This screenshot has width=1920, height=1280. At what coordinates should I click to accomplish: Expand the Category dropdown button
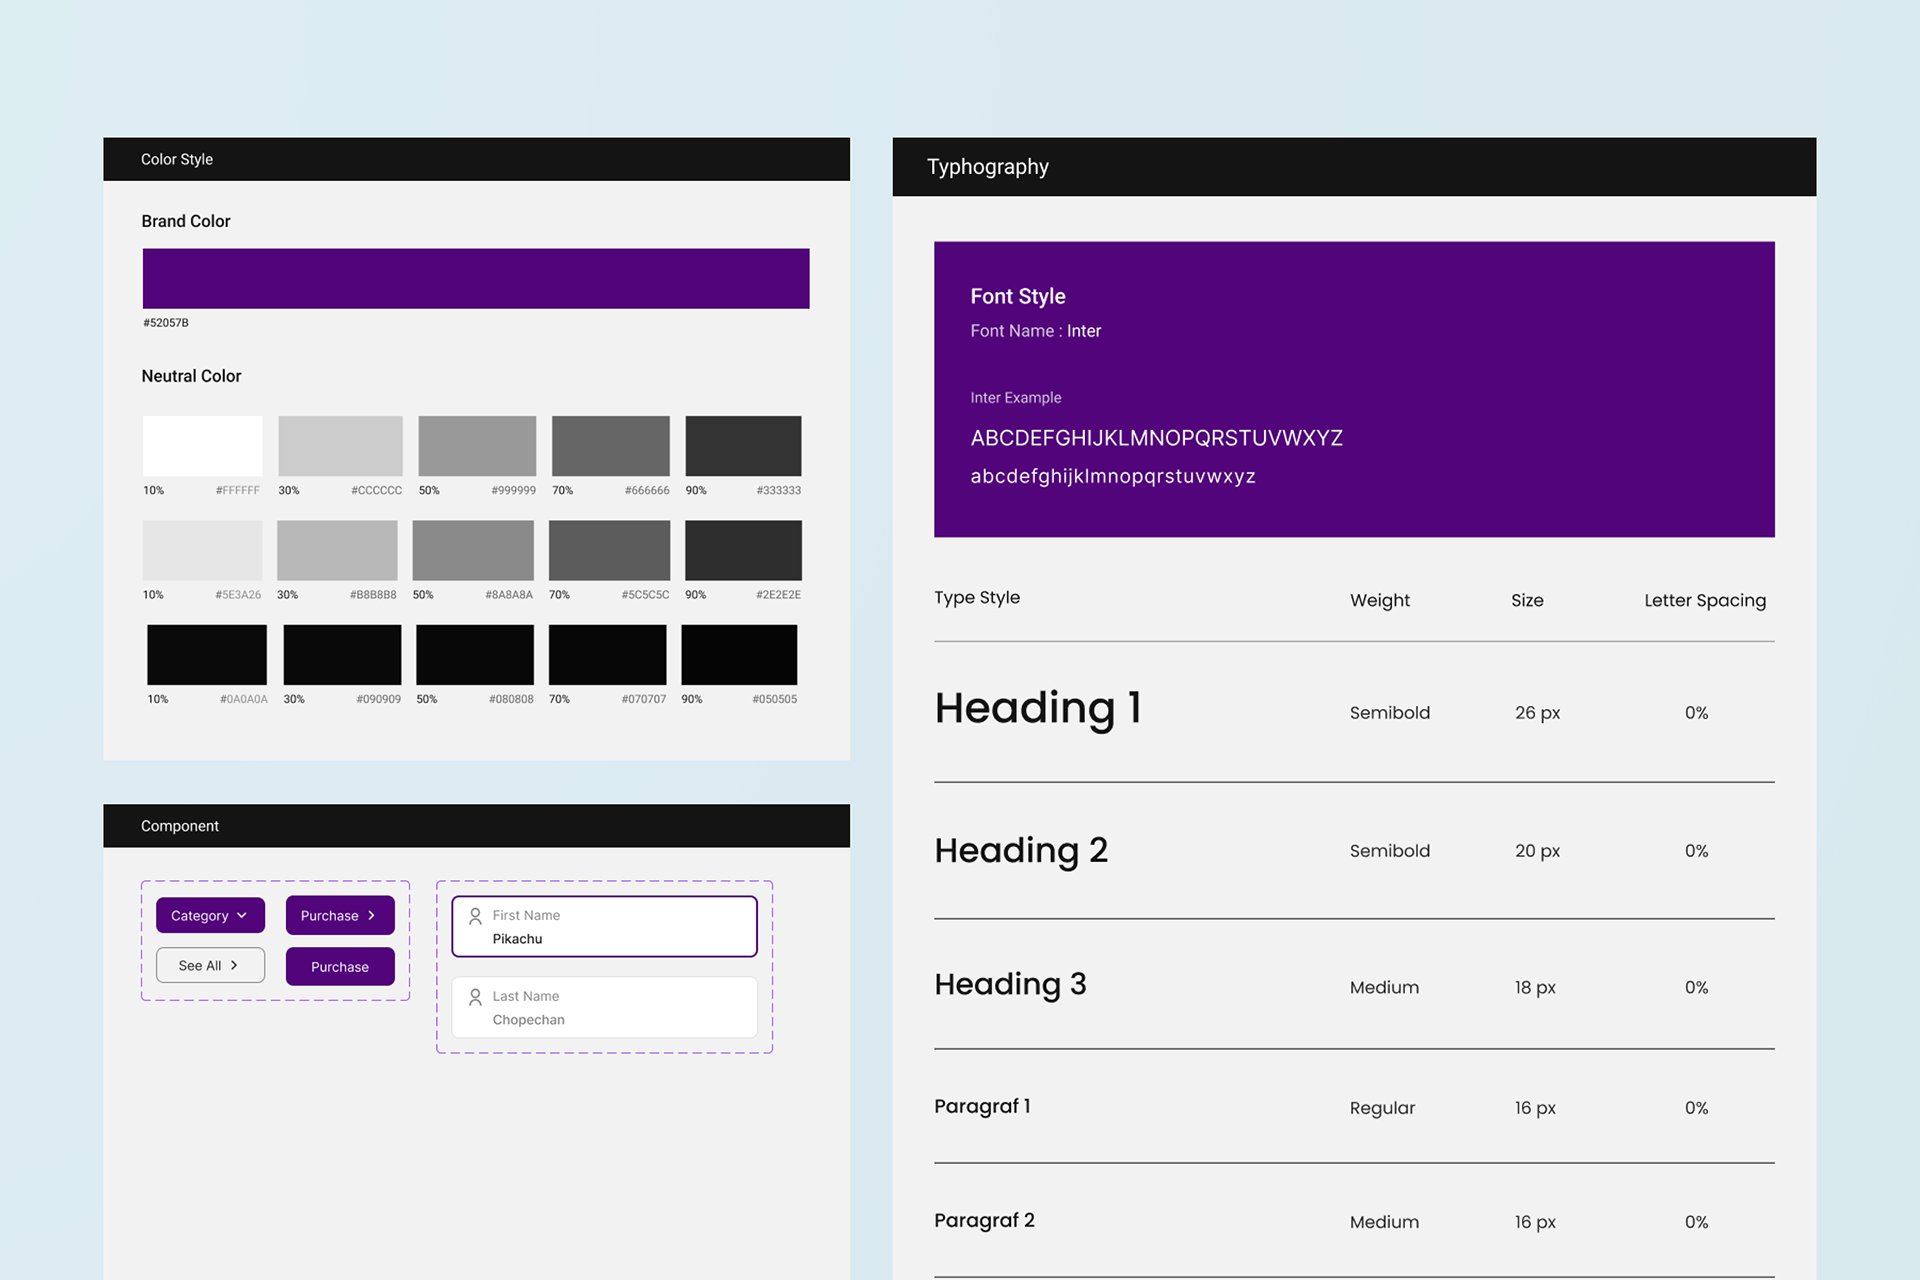pos(210,916)
